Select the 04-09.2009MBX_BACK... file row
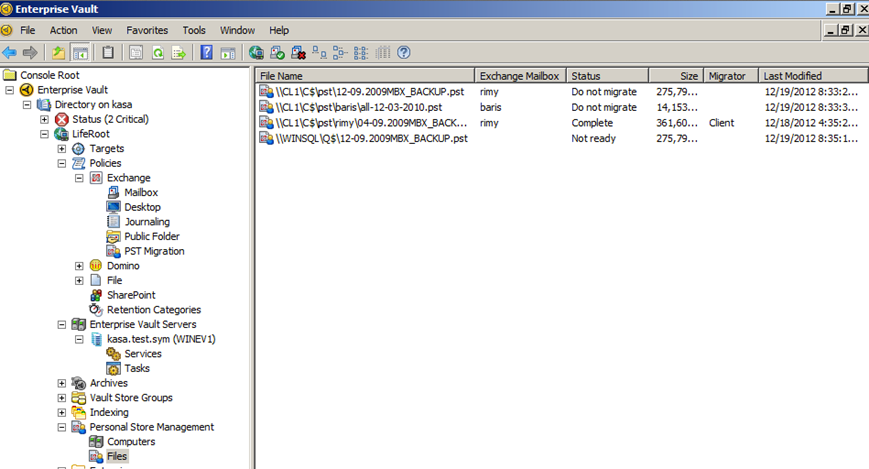869x469 pixels. tap(561, 123)
